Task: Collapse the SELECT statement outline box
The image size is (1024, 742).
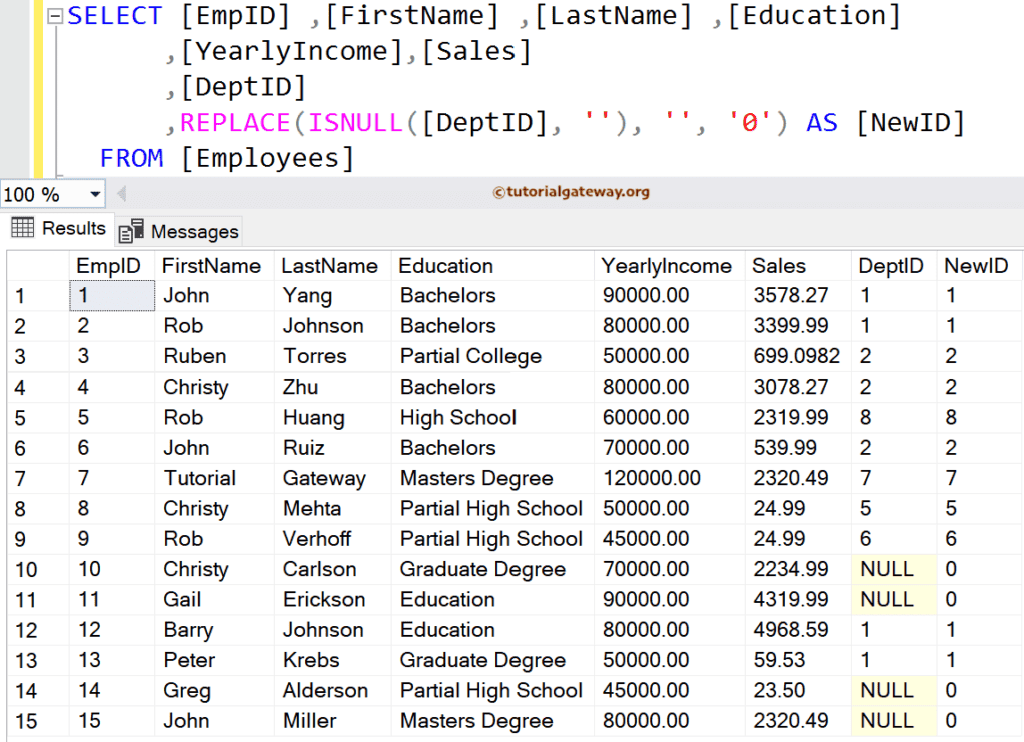Action: pyautogui.click(x=55, y=17)
